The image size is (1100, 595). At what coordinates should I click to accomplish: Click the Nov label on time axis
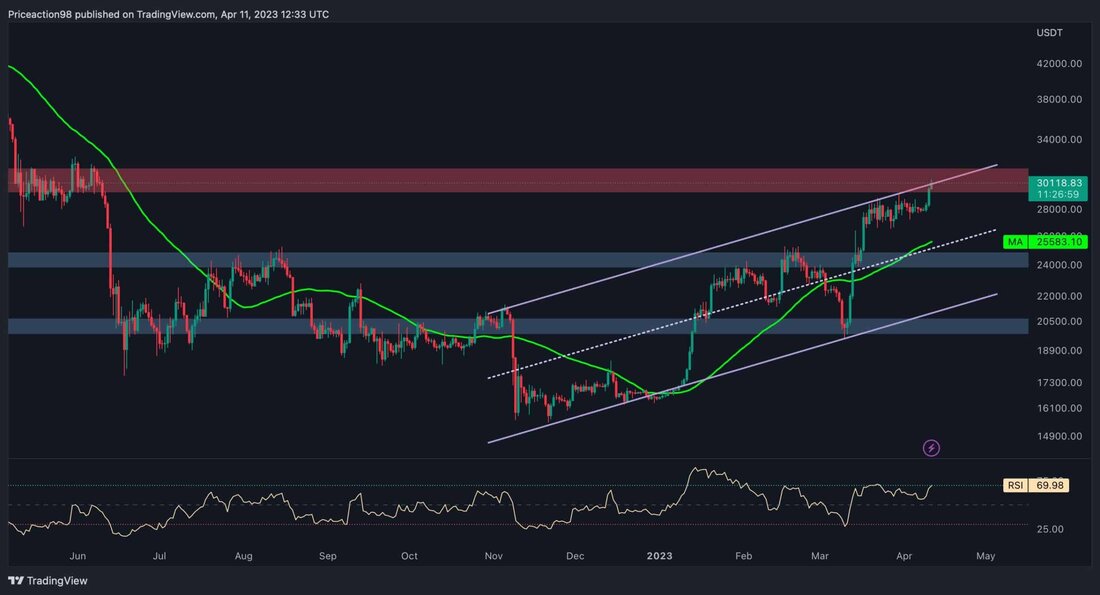(x=493, y=556)
